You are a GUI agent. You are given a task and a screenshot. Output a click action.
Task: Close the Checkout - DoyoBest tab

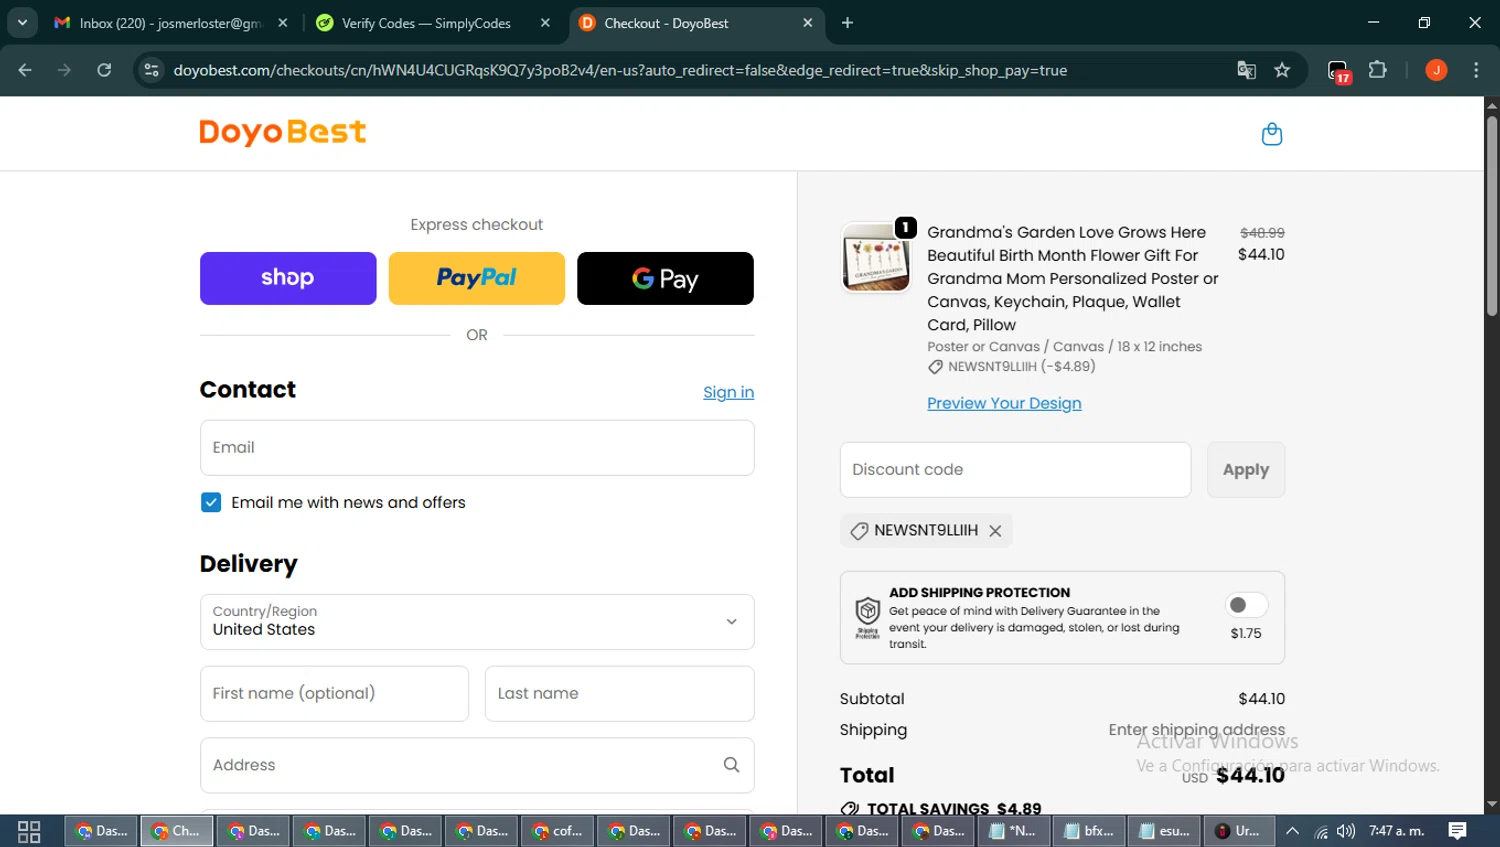(808, 23)
